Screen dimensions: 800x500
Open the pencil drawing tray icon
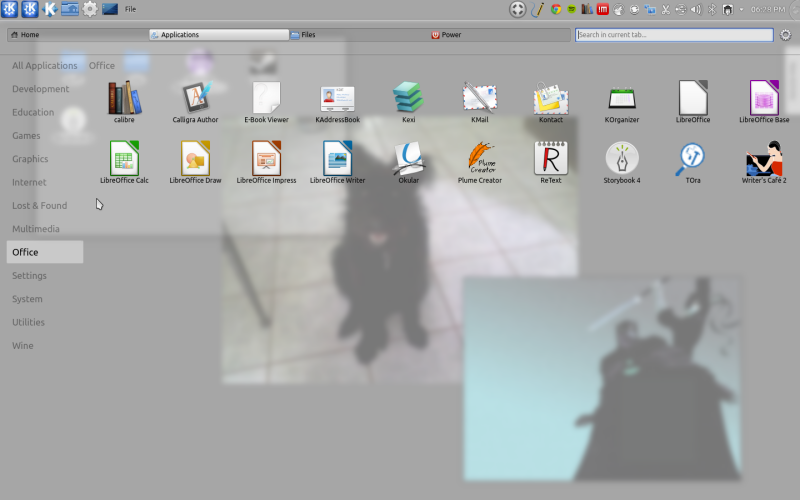point(537,9)
